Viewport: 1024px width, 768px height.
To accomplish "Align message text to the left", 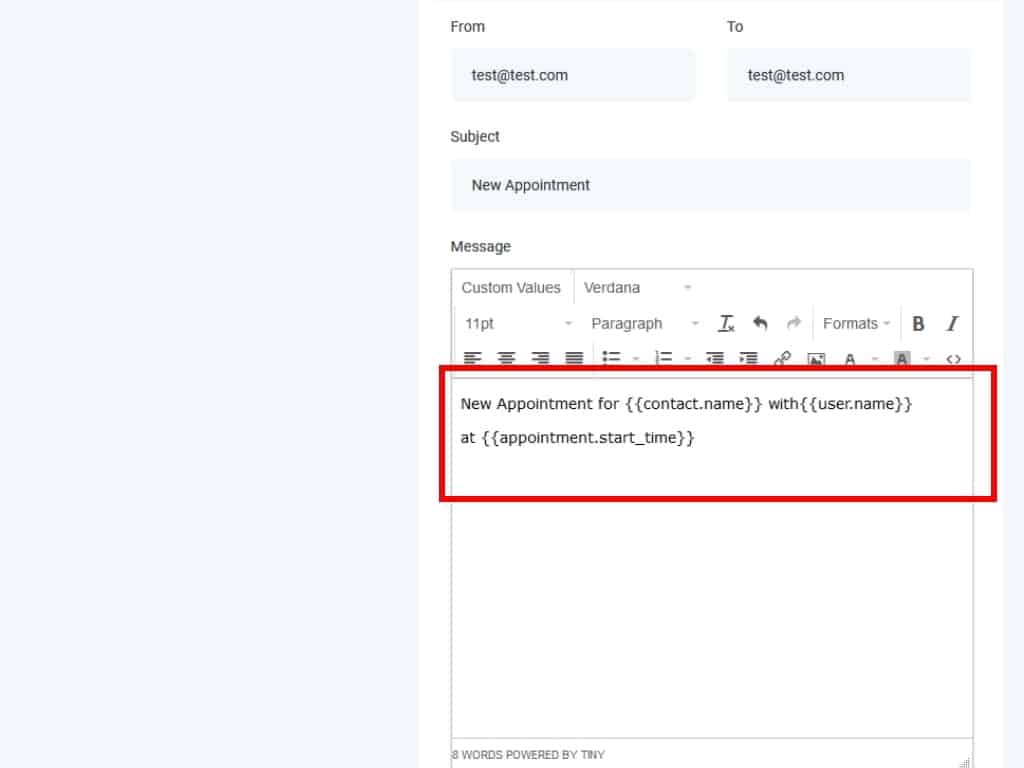I will [473, 358].
